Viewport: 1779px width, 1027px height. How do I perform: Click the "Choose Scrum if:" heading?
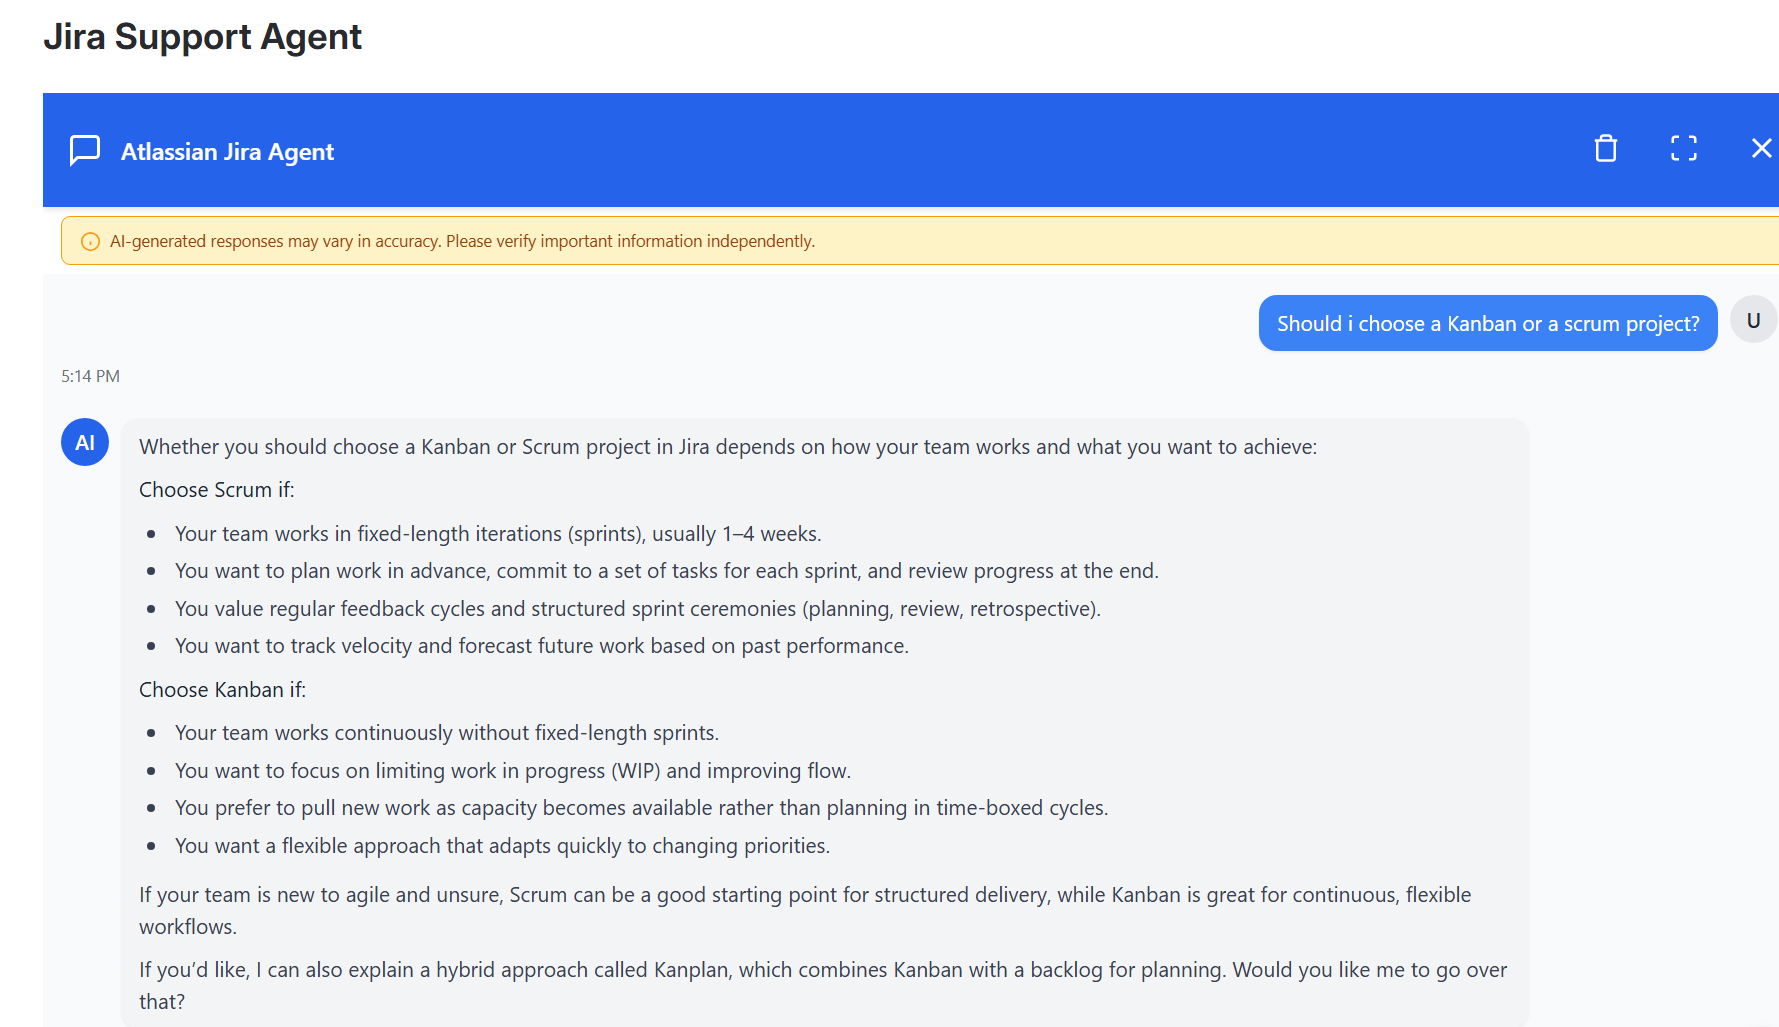(x=217, y=490)
